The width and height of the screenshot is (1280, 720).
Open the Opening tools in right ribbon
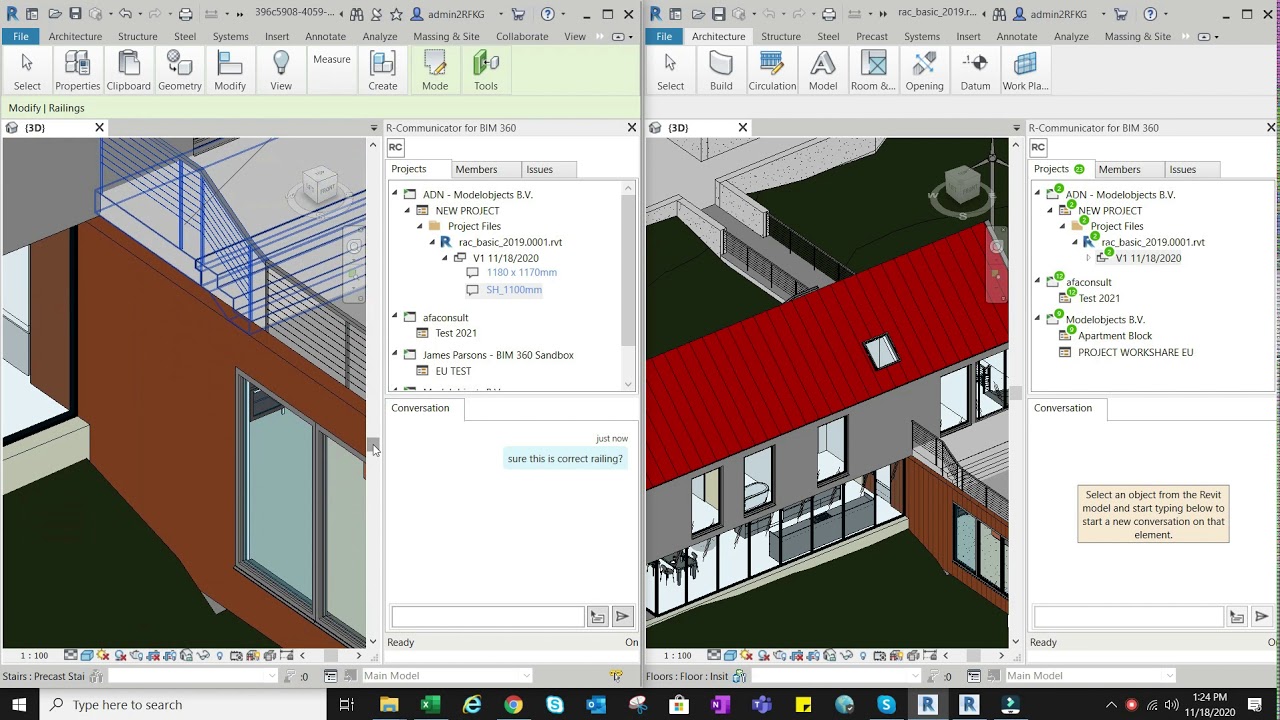(924, 71)
